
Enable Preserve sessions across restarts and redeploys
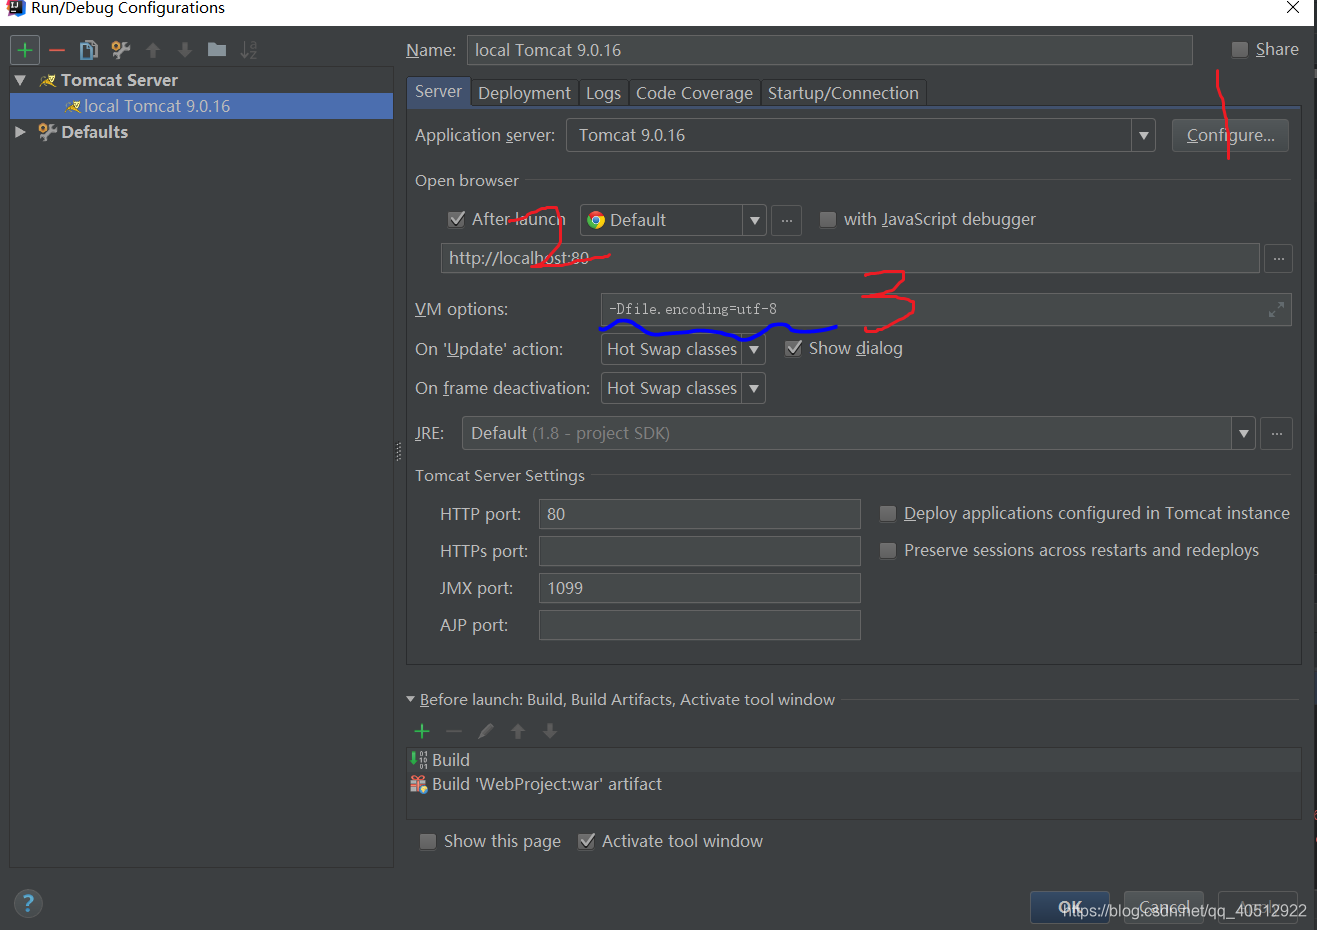click(887, 550)
